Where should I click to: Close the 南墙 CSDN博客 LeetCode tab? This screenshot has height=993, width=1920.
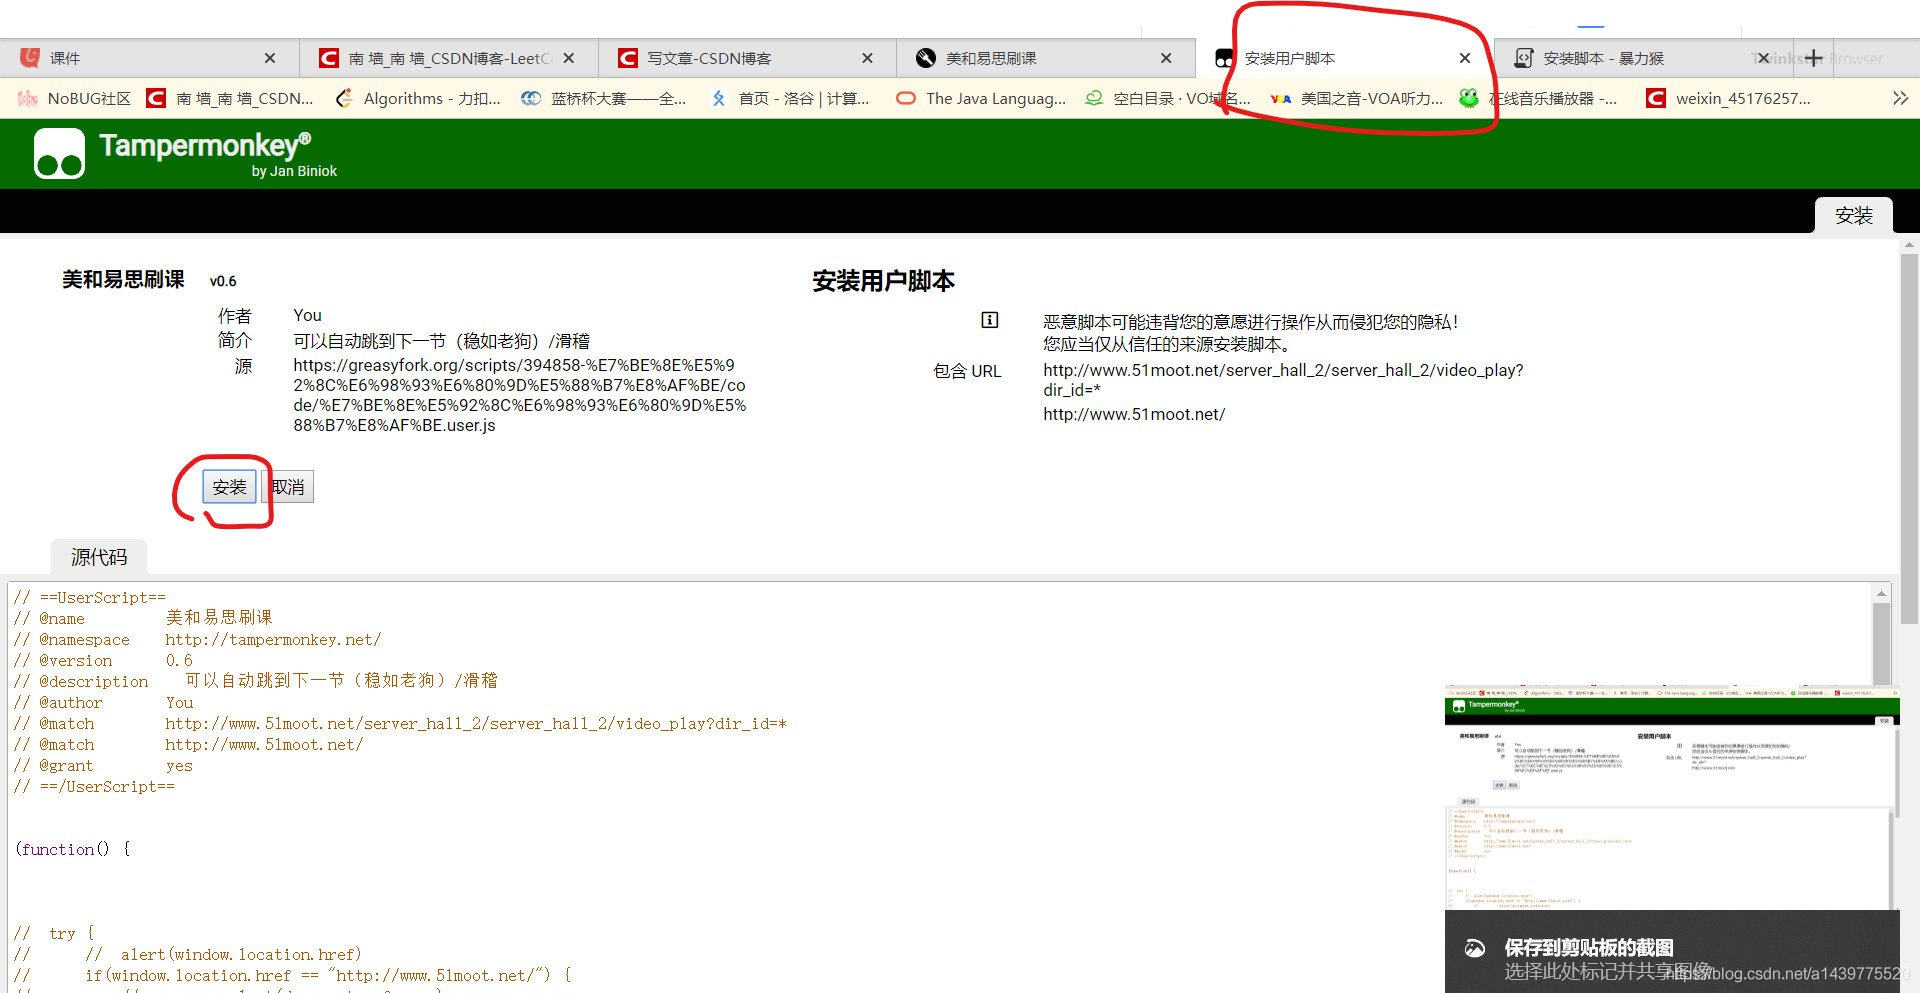pyautogui.click(x=568, y=58)
